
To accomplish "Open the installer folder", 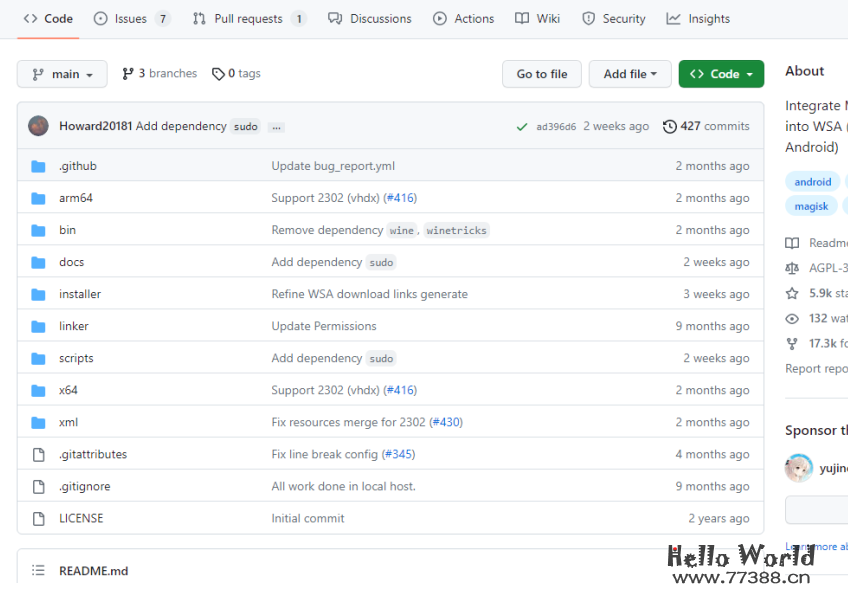I will pyautogui.click(x=80, y=294).
